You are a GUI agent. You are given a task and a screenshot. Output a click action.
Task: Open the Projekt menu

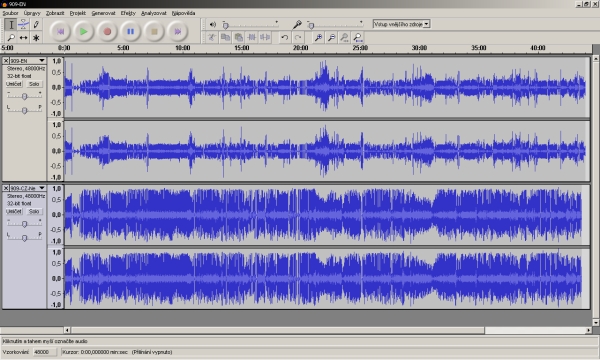coord(78,13)
